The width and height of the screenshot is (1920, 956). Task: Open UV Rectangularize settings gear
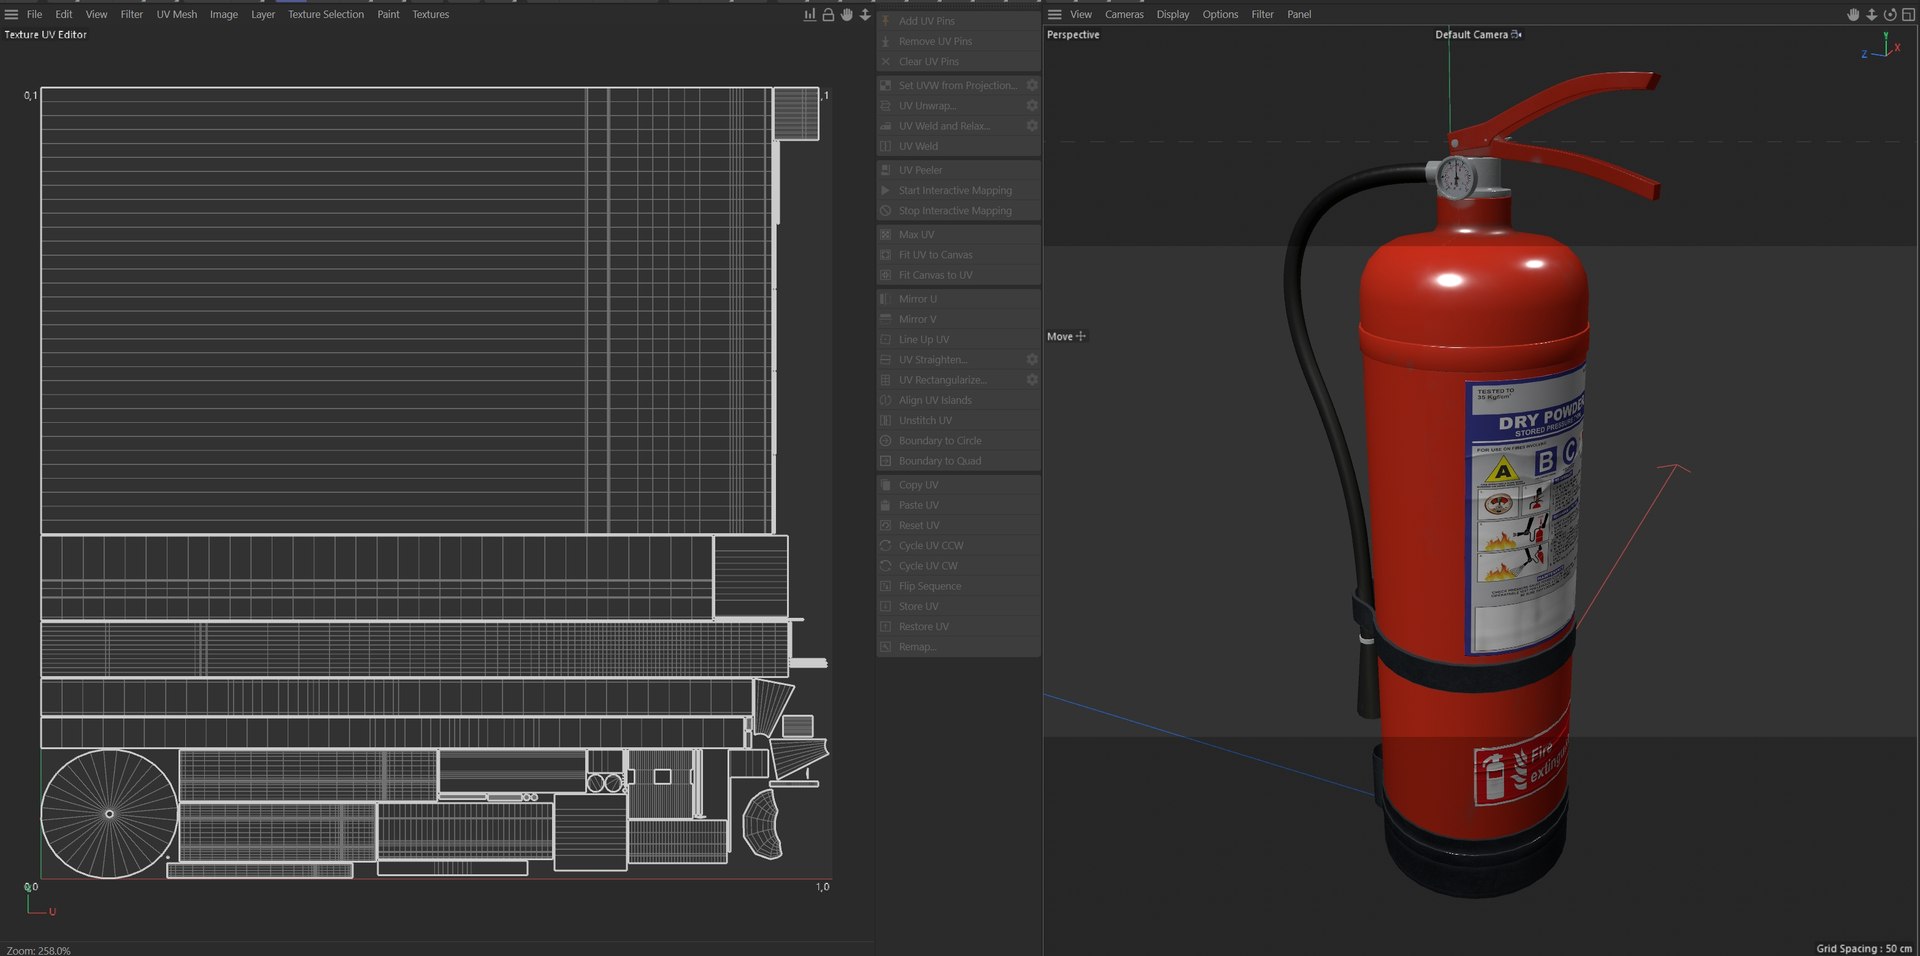(x=1032, y=379)
